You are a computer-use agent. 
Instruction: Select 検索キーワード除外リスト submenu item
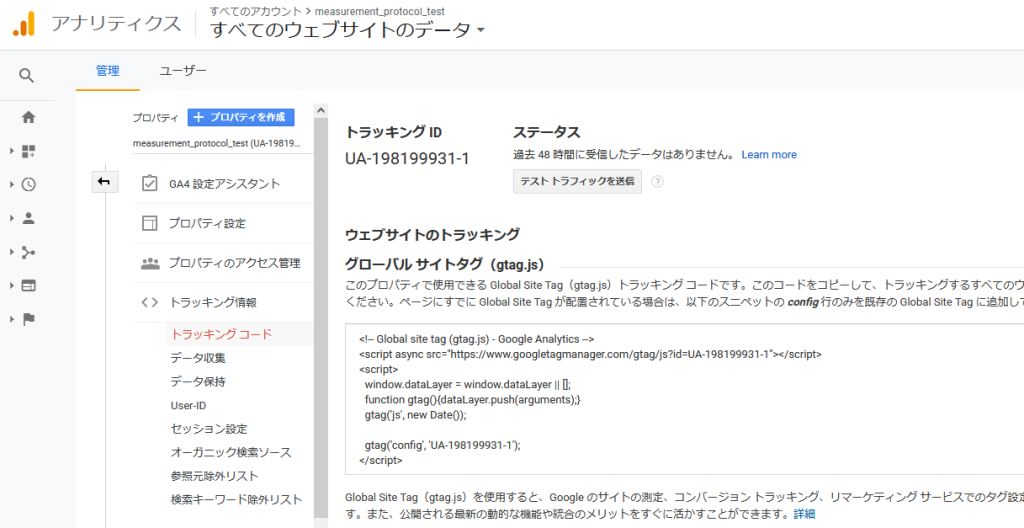coord(236,499)
